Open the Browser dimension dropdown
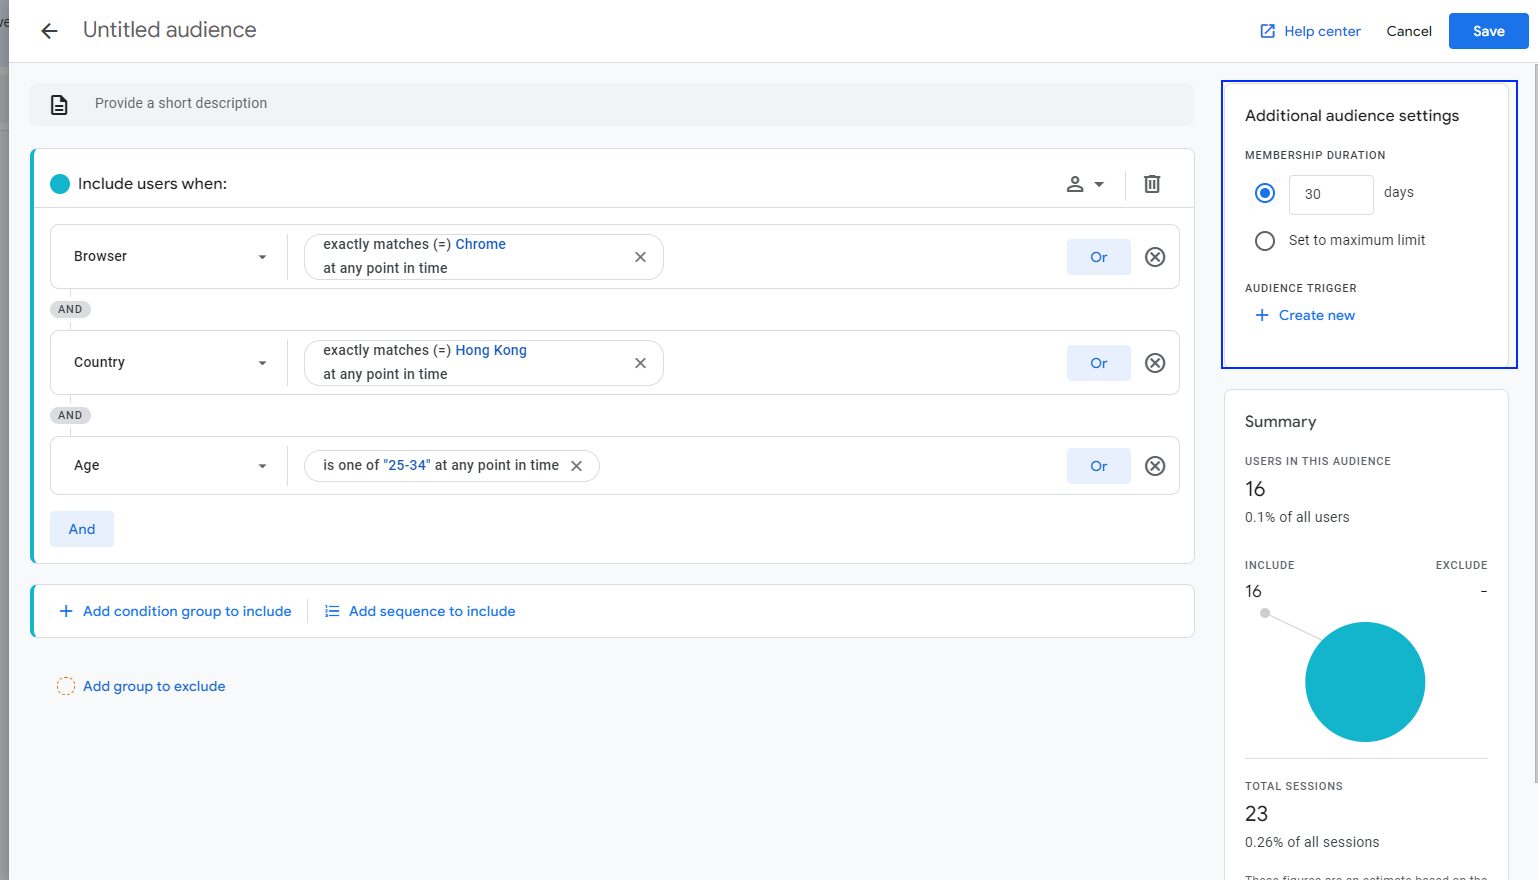 (x=169, y=257)
